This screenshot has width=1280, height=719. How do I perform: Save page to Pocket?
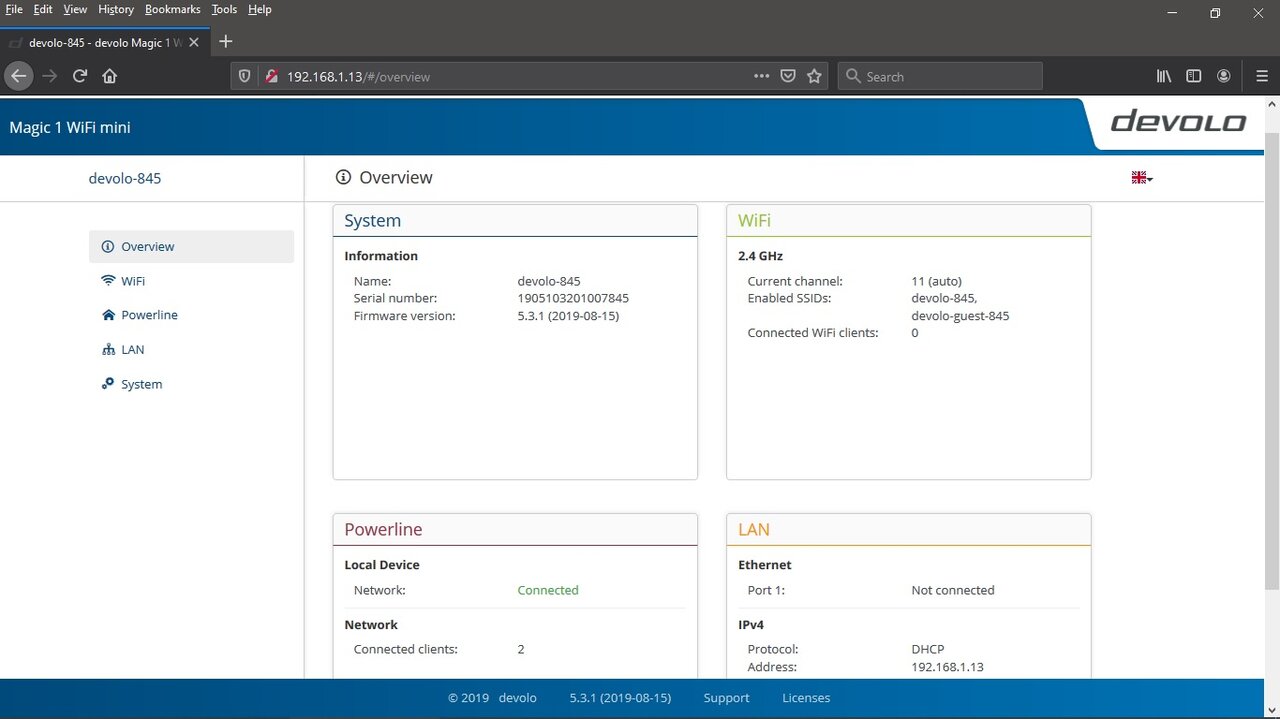(788, 76)
